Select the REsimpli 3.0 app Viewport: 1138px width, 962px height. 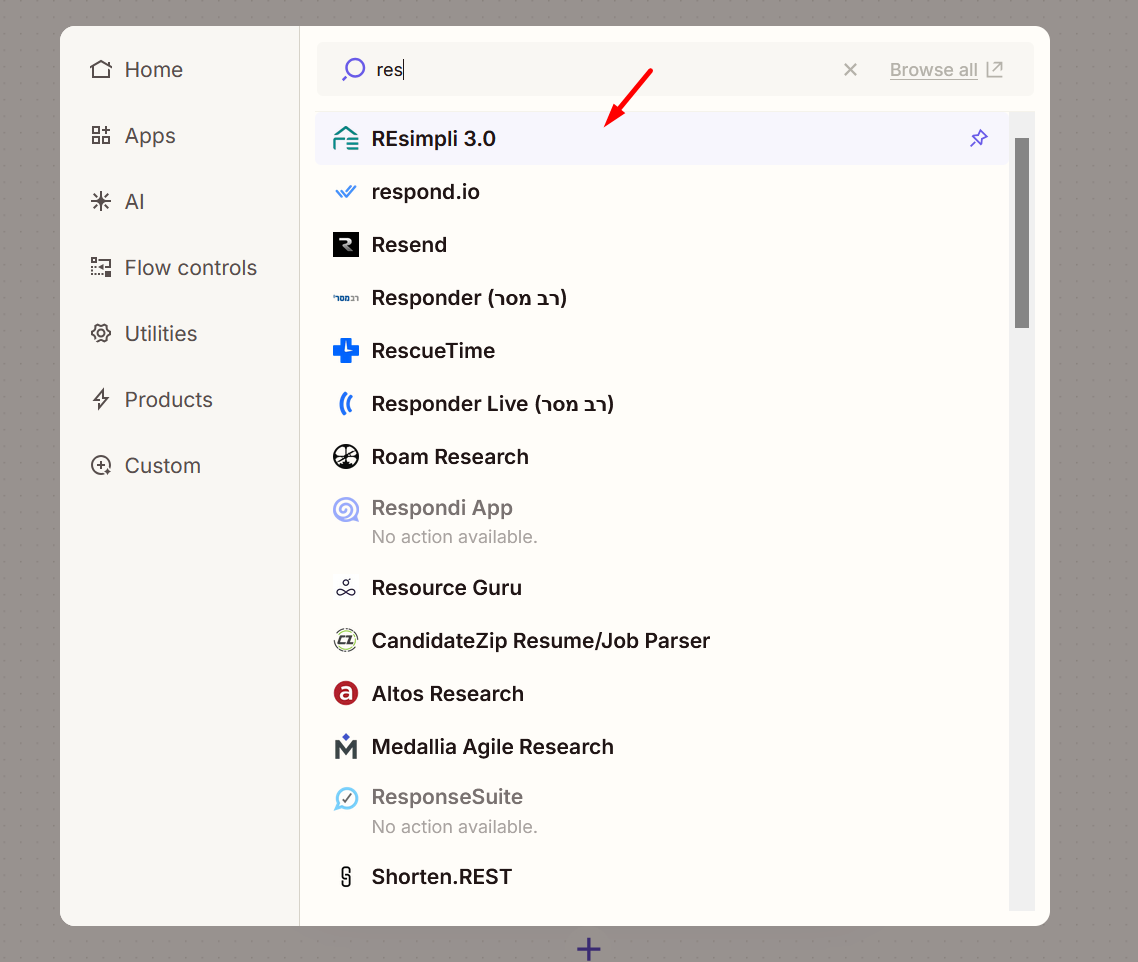(x=661, y=138)
